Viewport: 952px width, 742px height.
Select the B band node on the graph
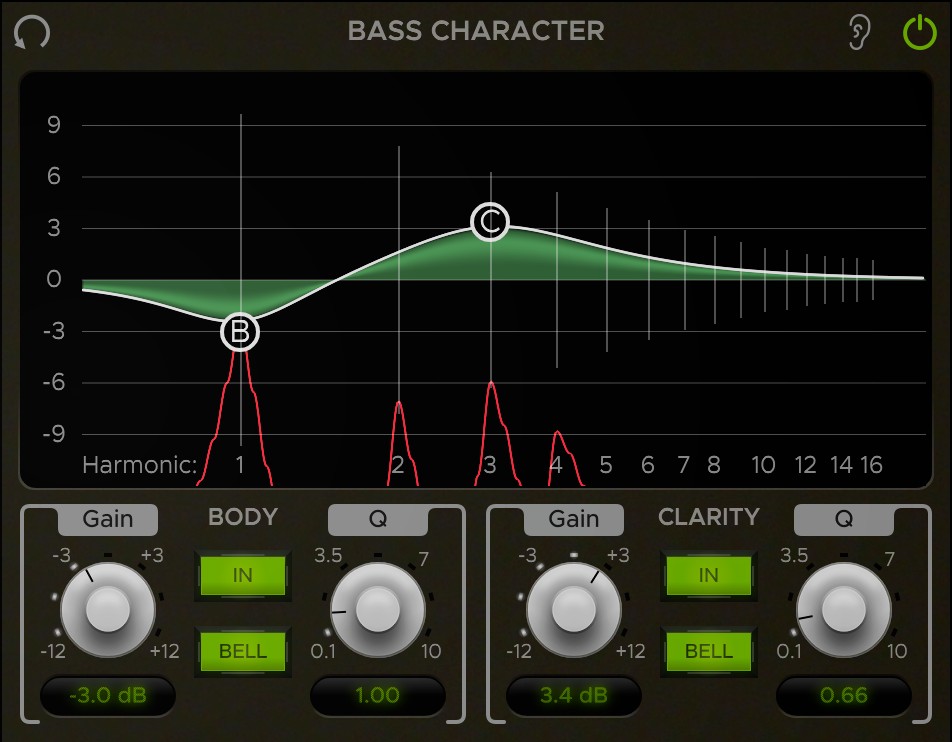239,330
